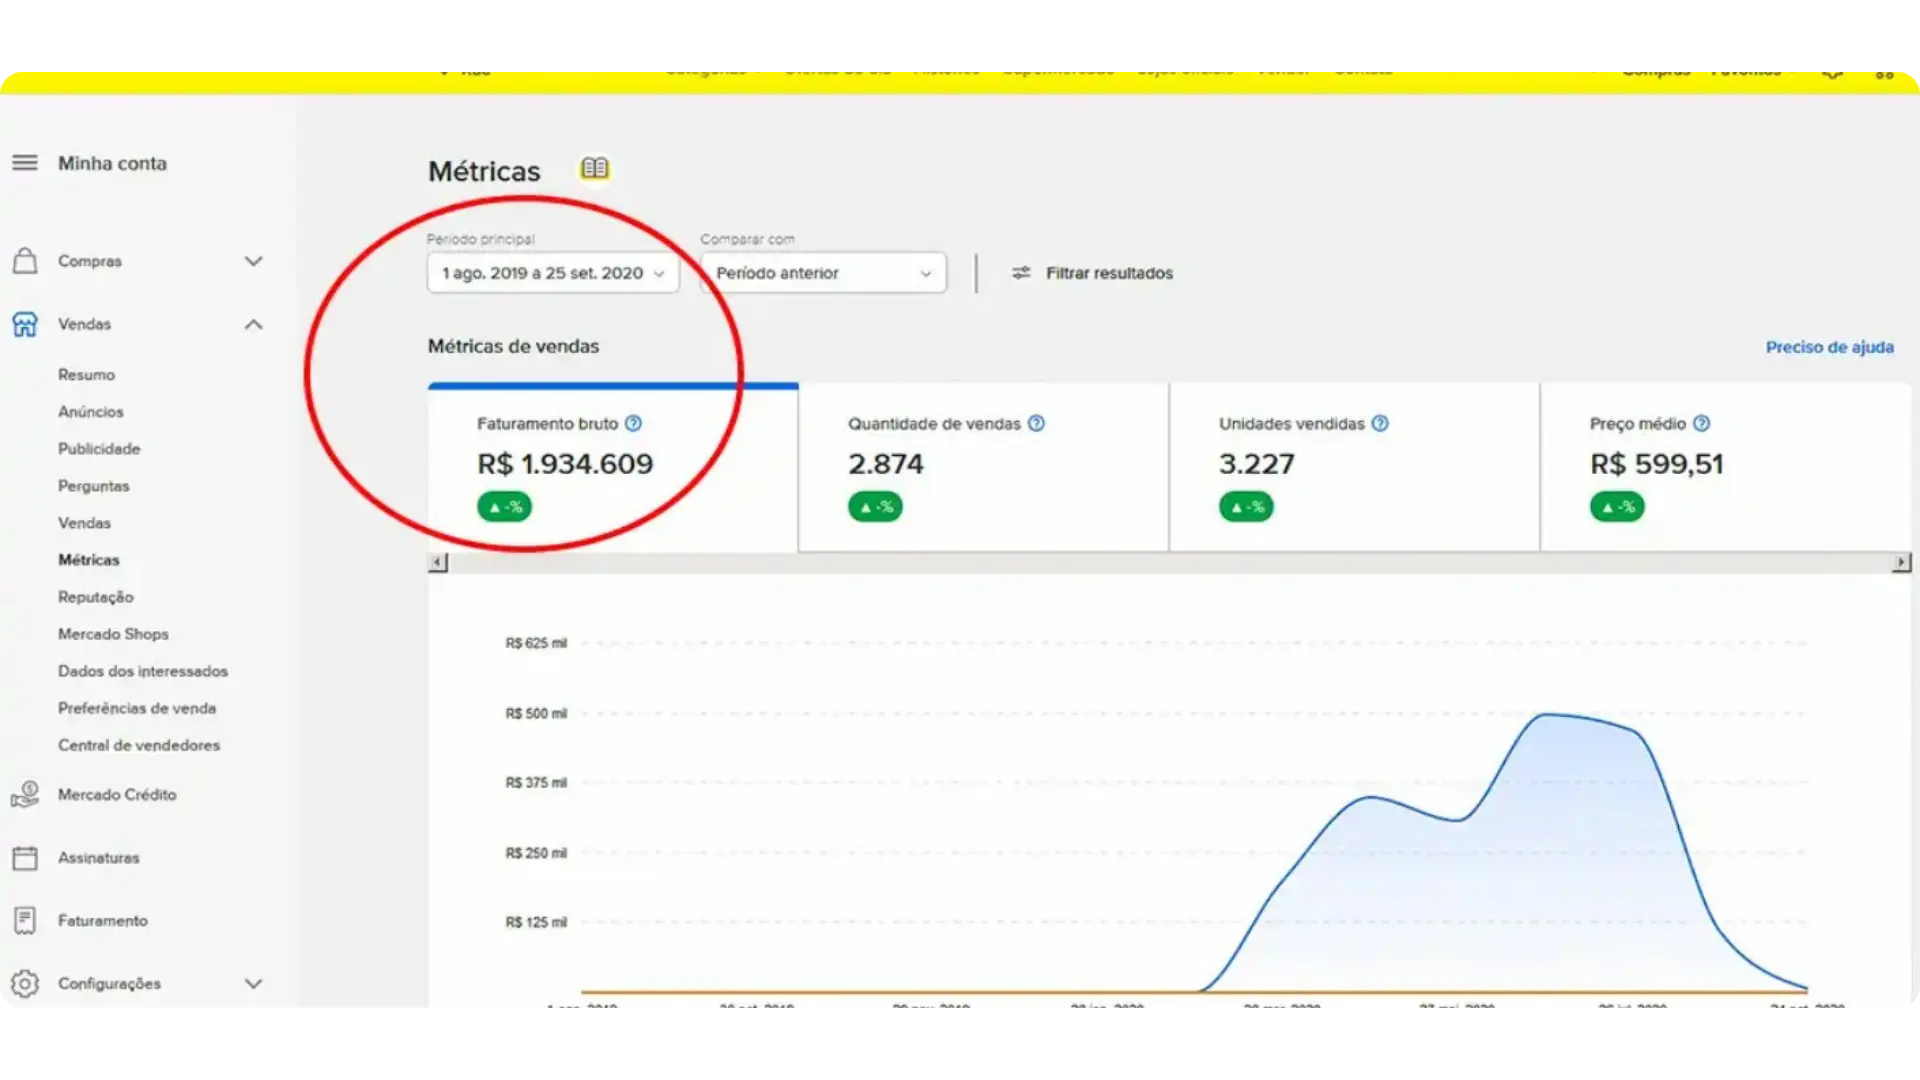Click the Compras shopping bag icon
This screenshot has width=1920, height=1080.
25,261
